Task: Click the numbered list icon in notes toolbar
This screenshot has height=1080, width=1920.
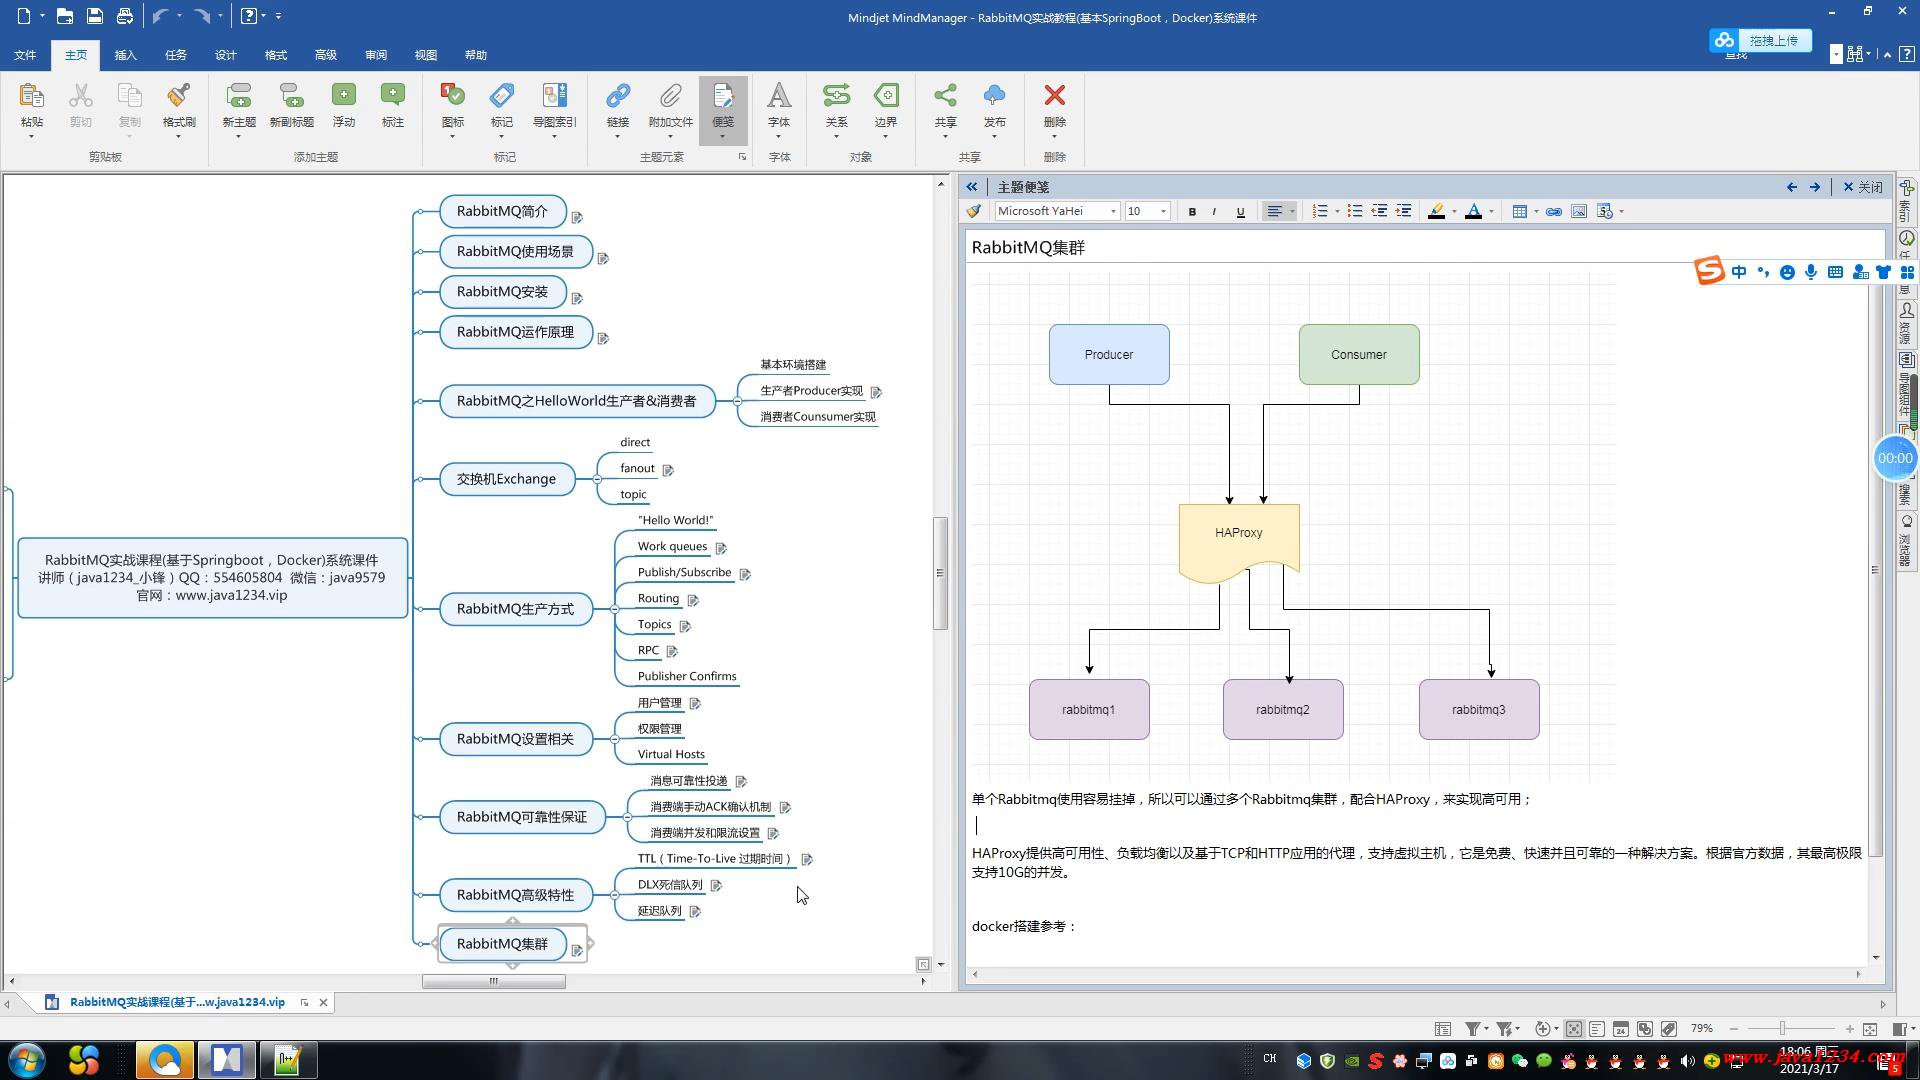Action: [x=1320, y=211]
